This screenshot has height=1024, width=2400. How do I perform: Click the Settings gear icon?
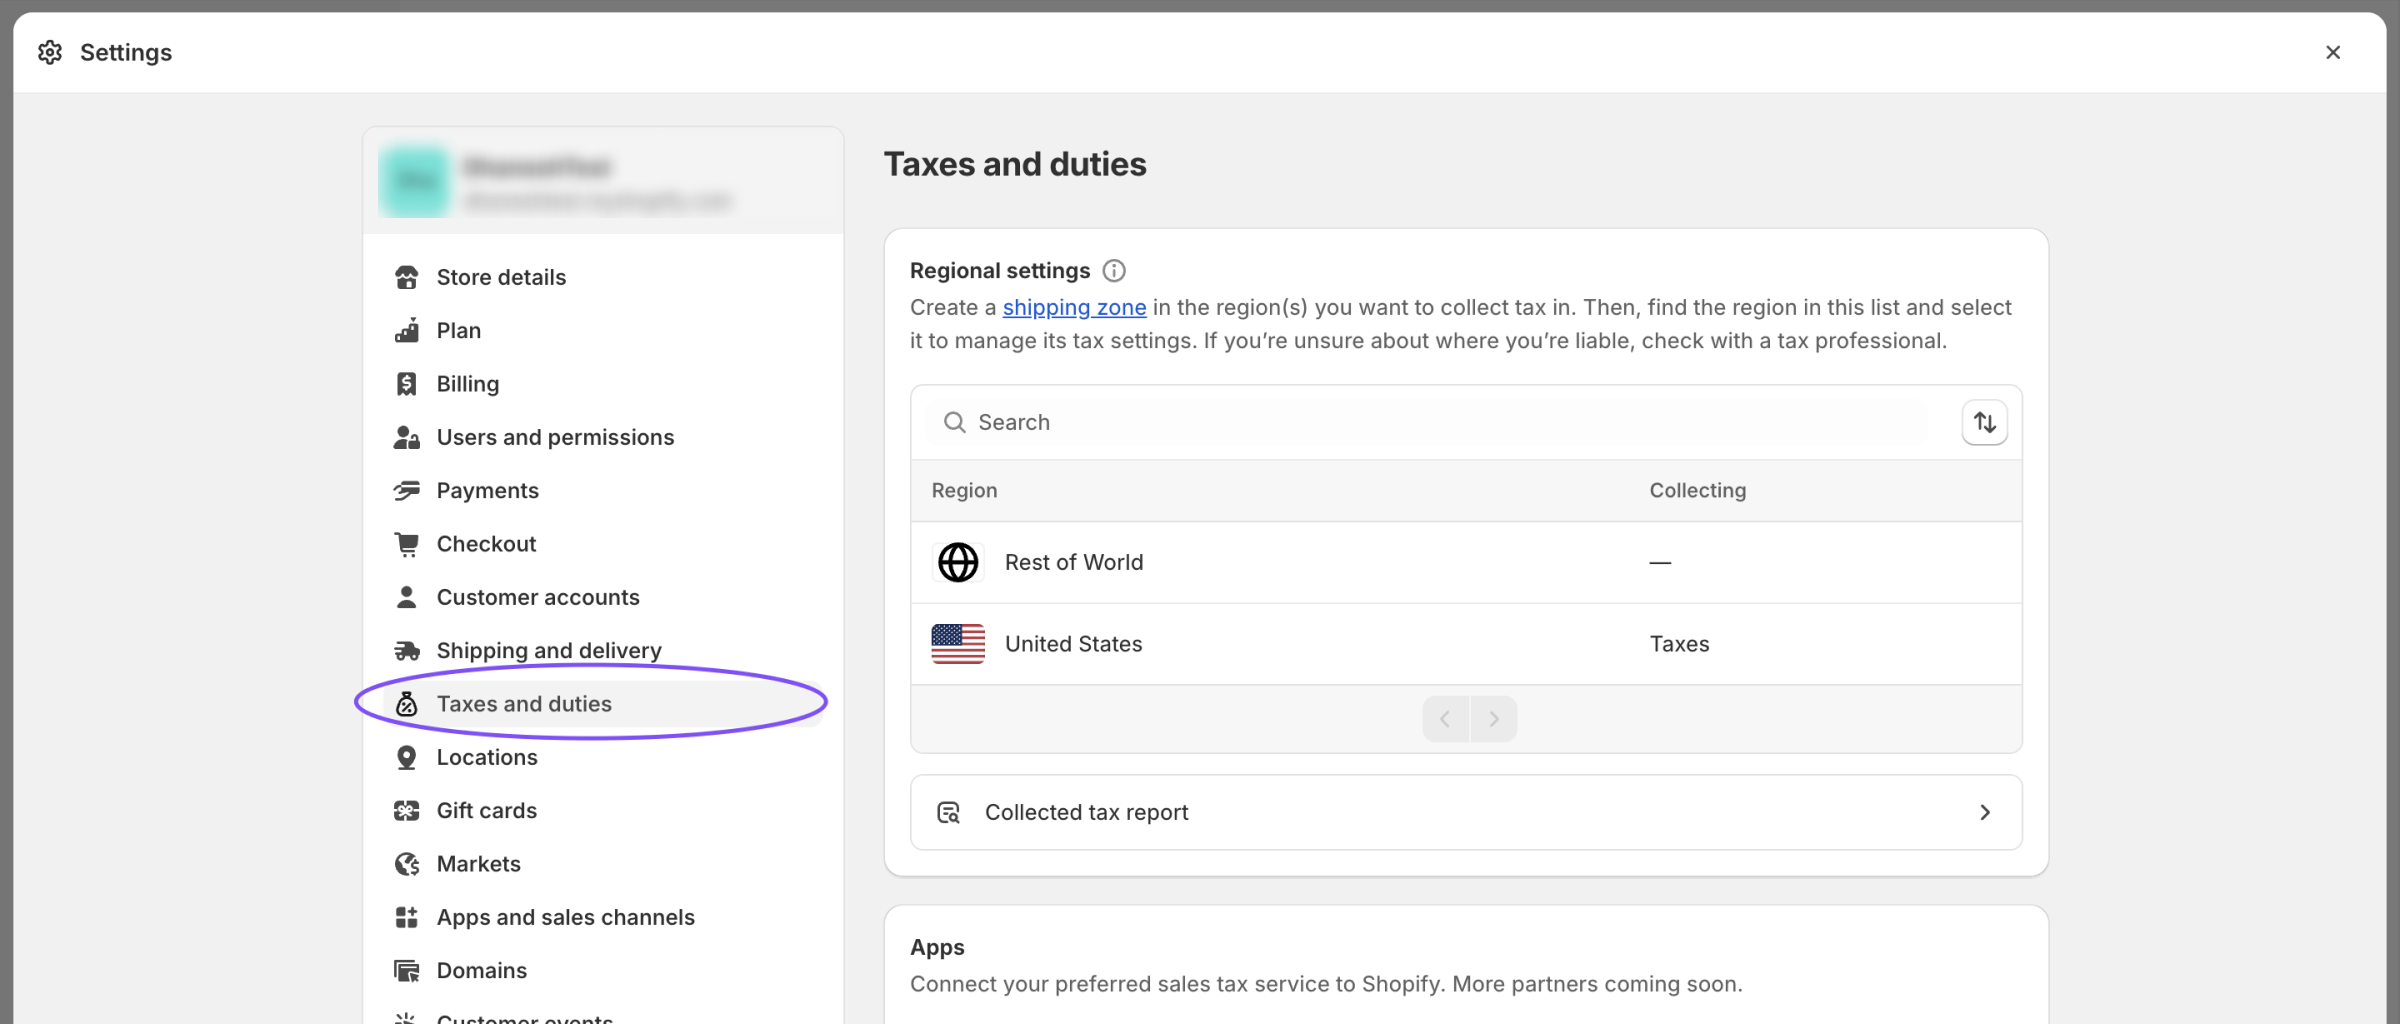pos(49,52)
